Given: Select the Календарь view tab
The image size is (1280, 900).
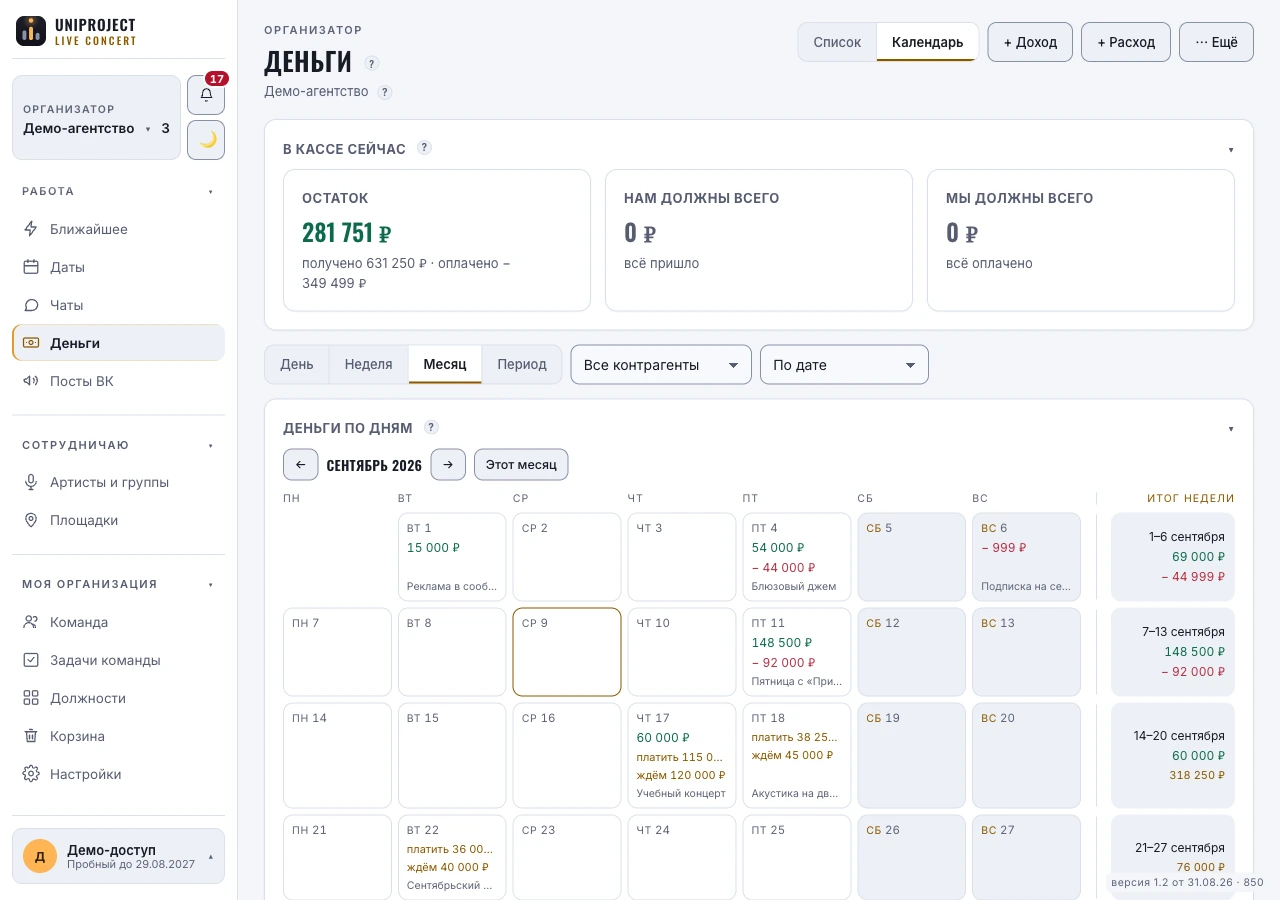Looking at the screenshot, I should pyautogui.click(x=928, y=42).
